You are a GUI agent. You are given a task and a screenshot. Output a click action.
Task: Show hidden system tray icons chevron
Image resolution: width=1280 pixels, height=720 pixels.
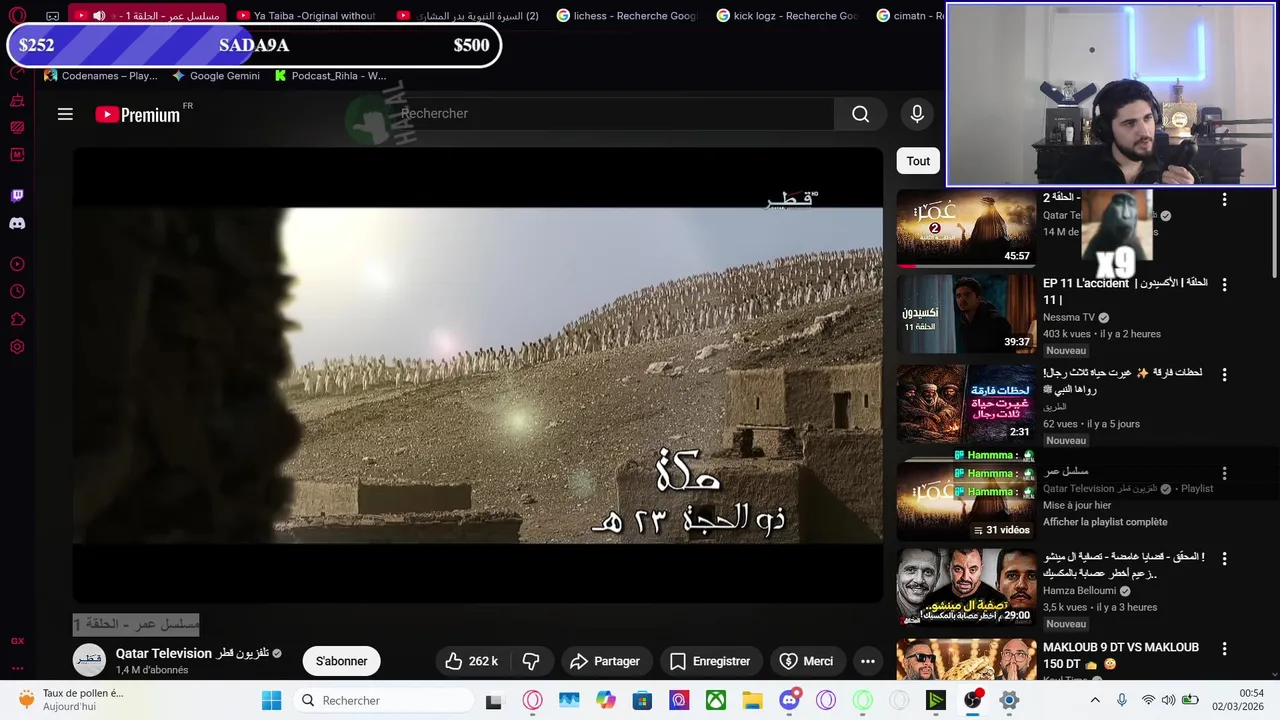point(1095,701)
